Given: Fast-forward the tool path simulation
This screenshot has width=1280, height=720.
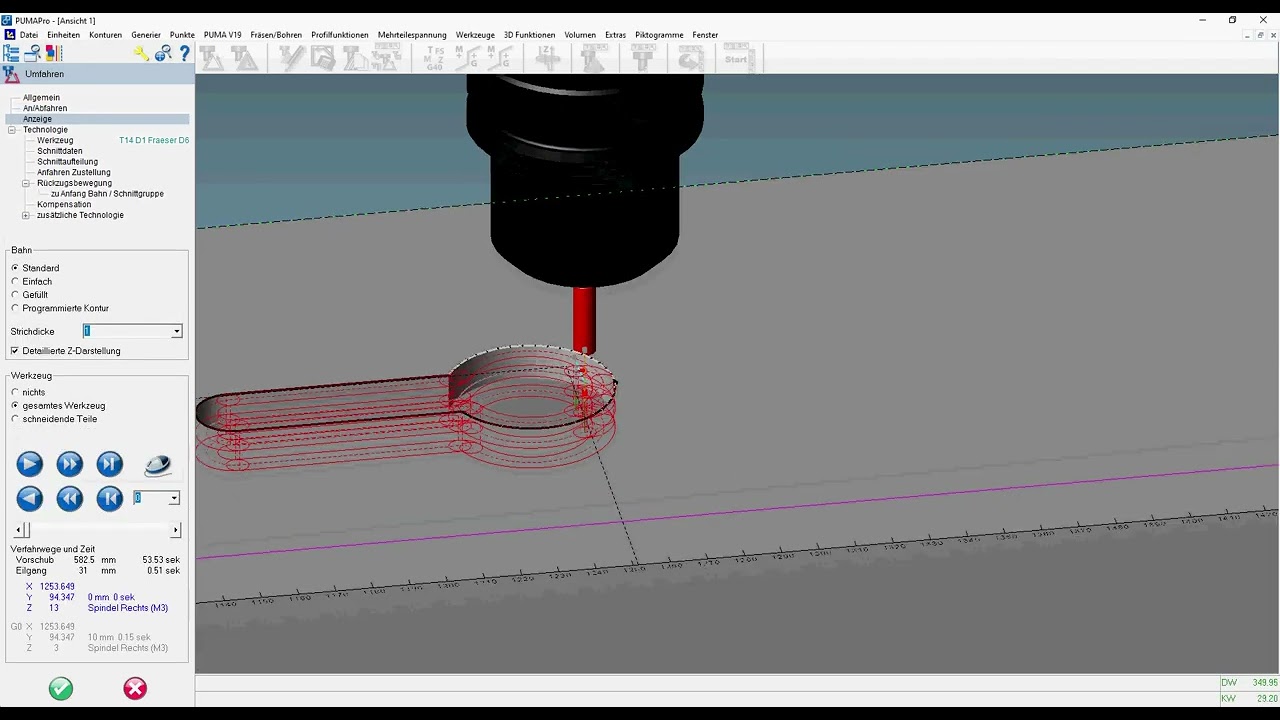Looking at the screenshot, I should (70, 464).
